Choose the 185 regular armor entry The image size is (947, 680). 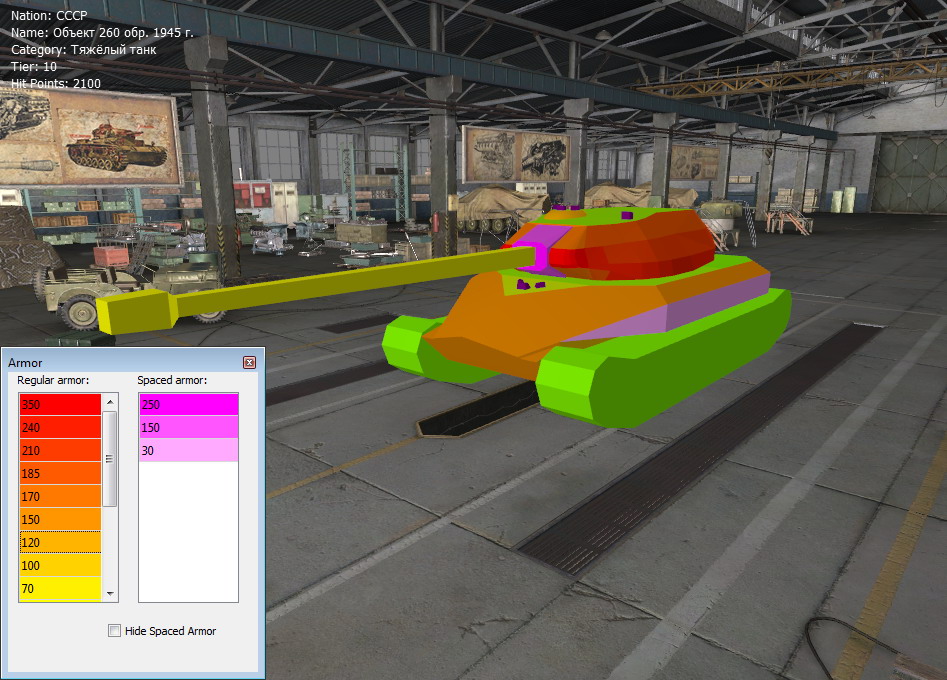tap(60, 473)
